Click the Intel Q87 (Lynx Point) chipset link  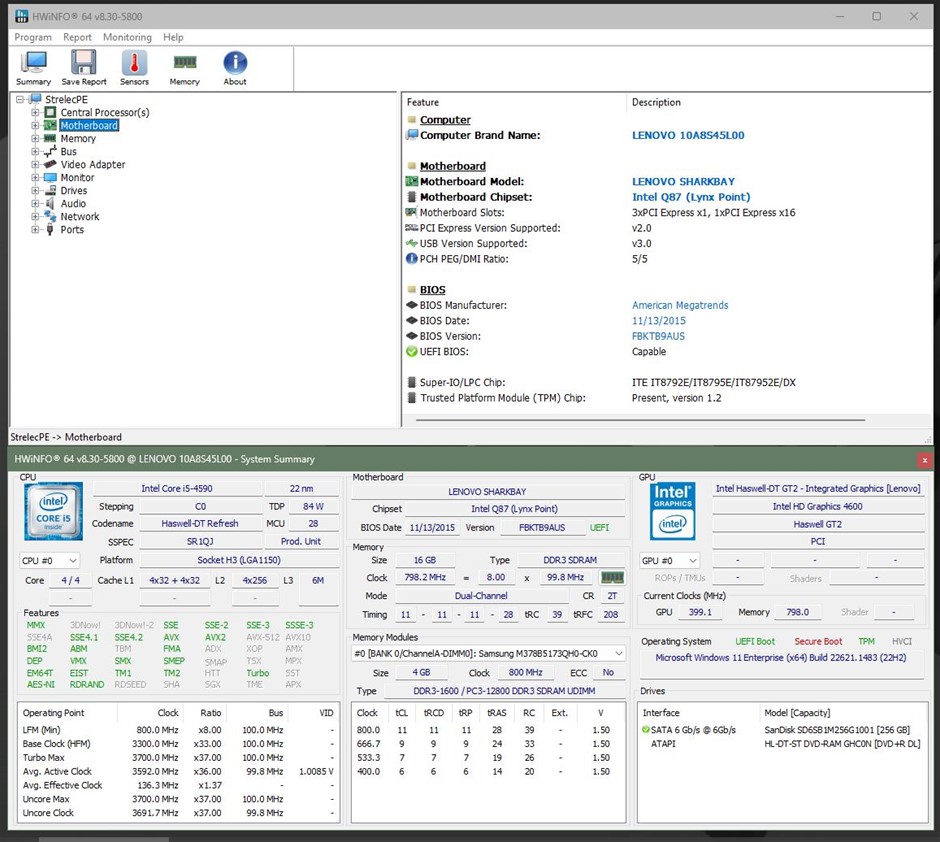pos(691,197)
